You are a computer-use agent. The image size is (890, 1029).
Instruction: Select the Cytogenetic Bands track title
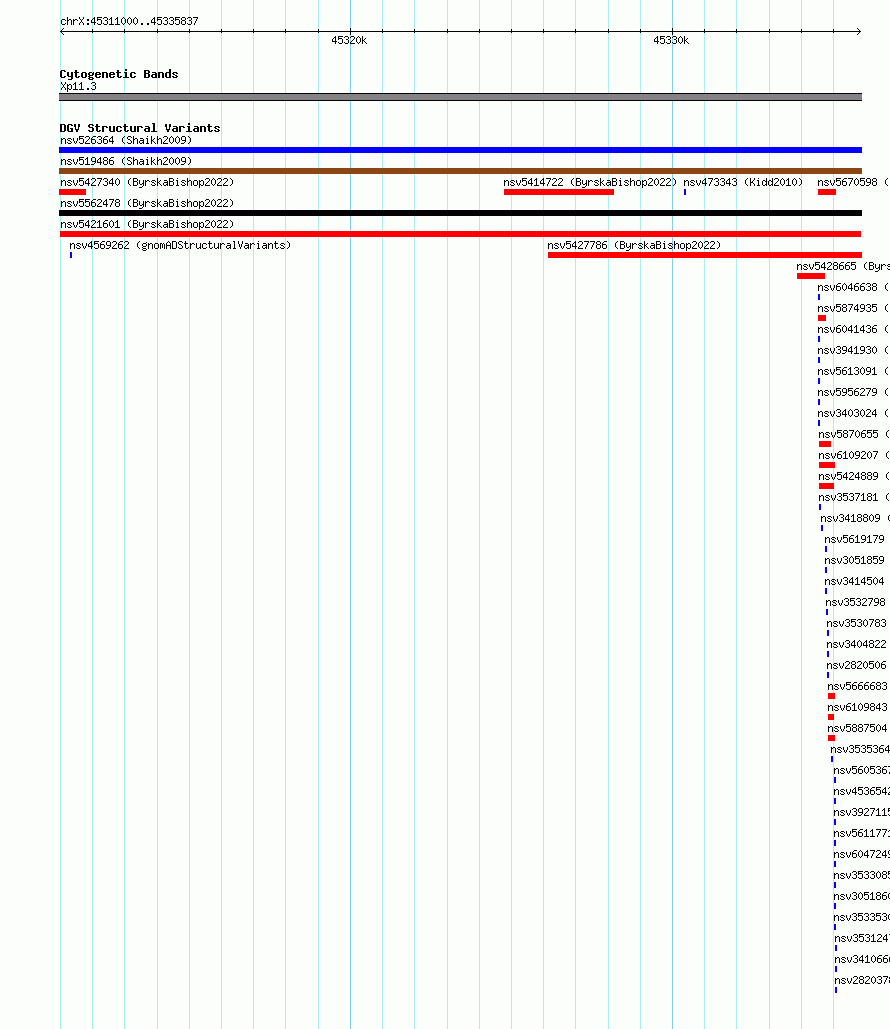pos(119,74)
